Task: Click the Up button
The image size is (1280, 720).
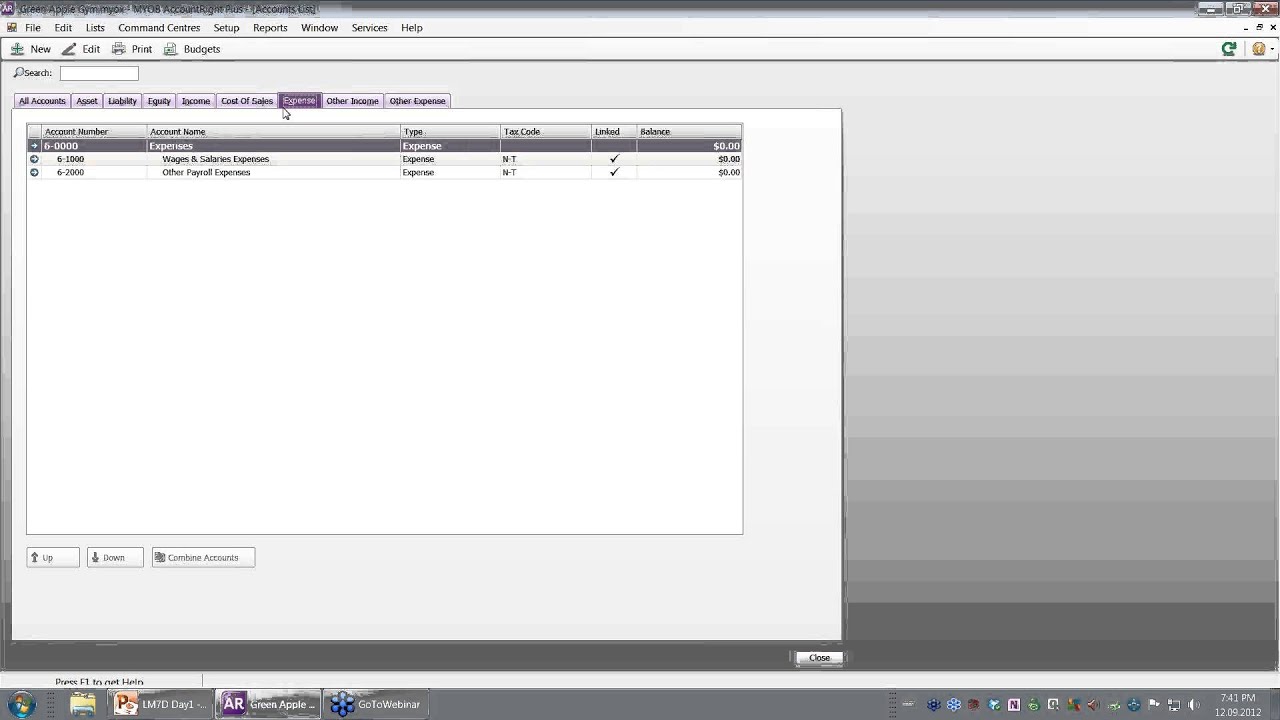Action: click(53, 558)
